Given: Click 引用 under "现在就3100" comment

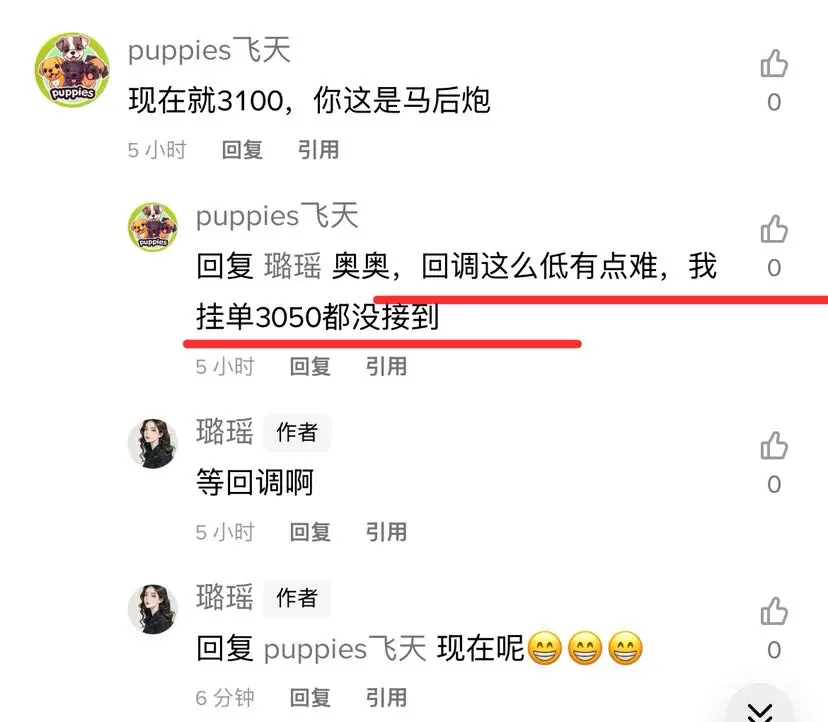Looking at the screenshot, I should pos(318,150).
